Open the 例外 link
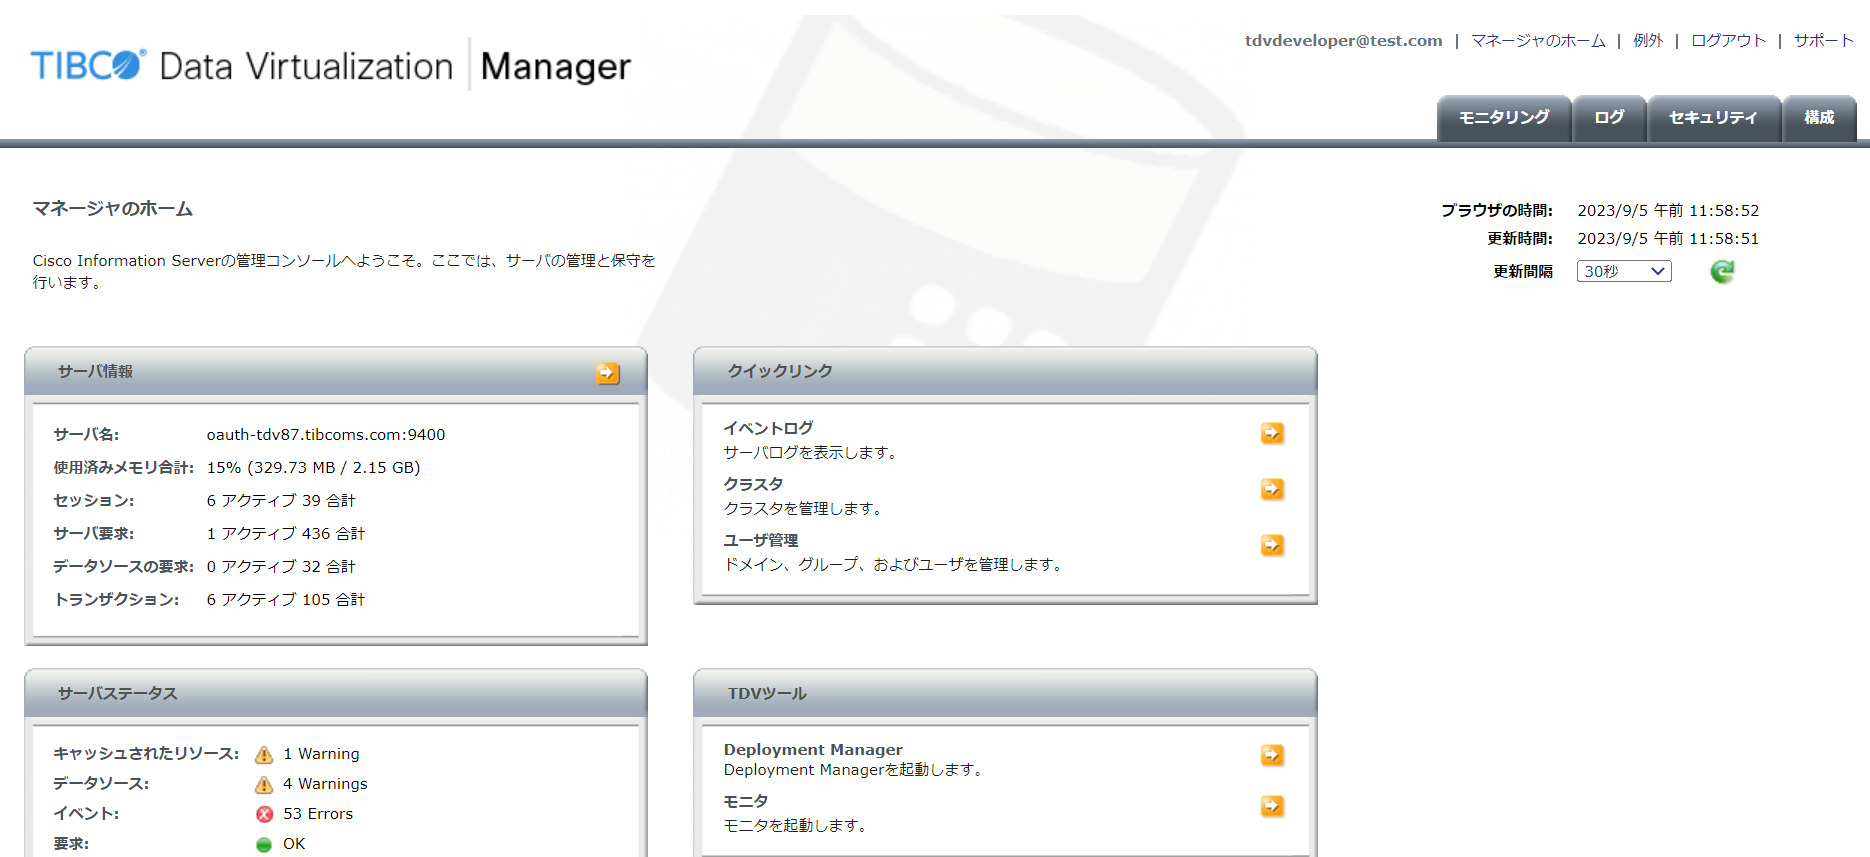1870x857 pixels. pos(1648,41)
